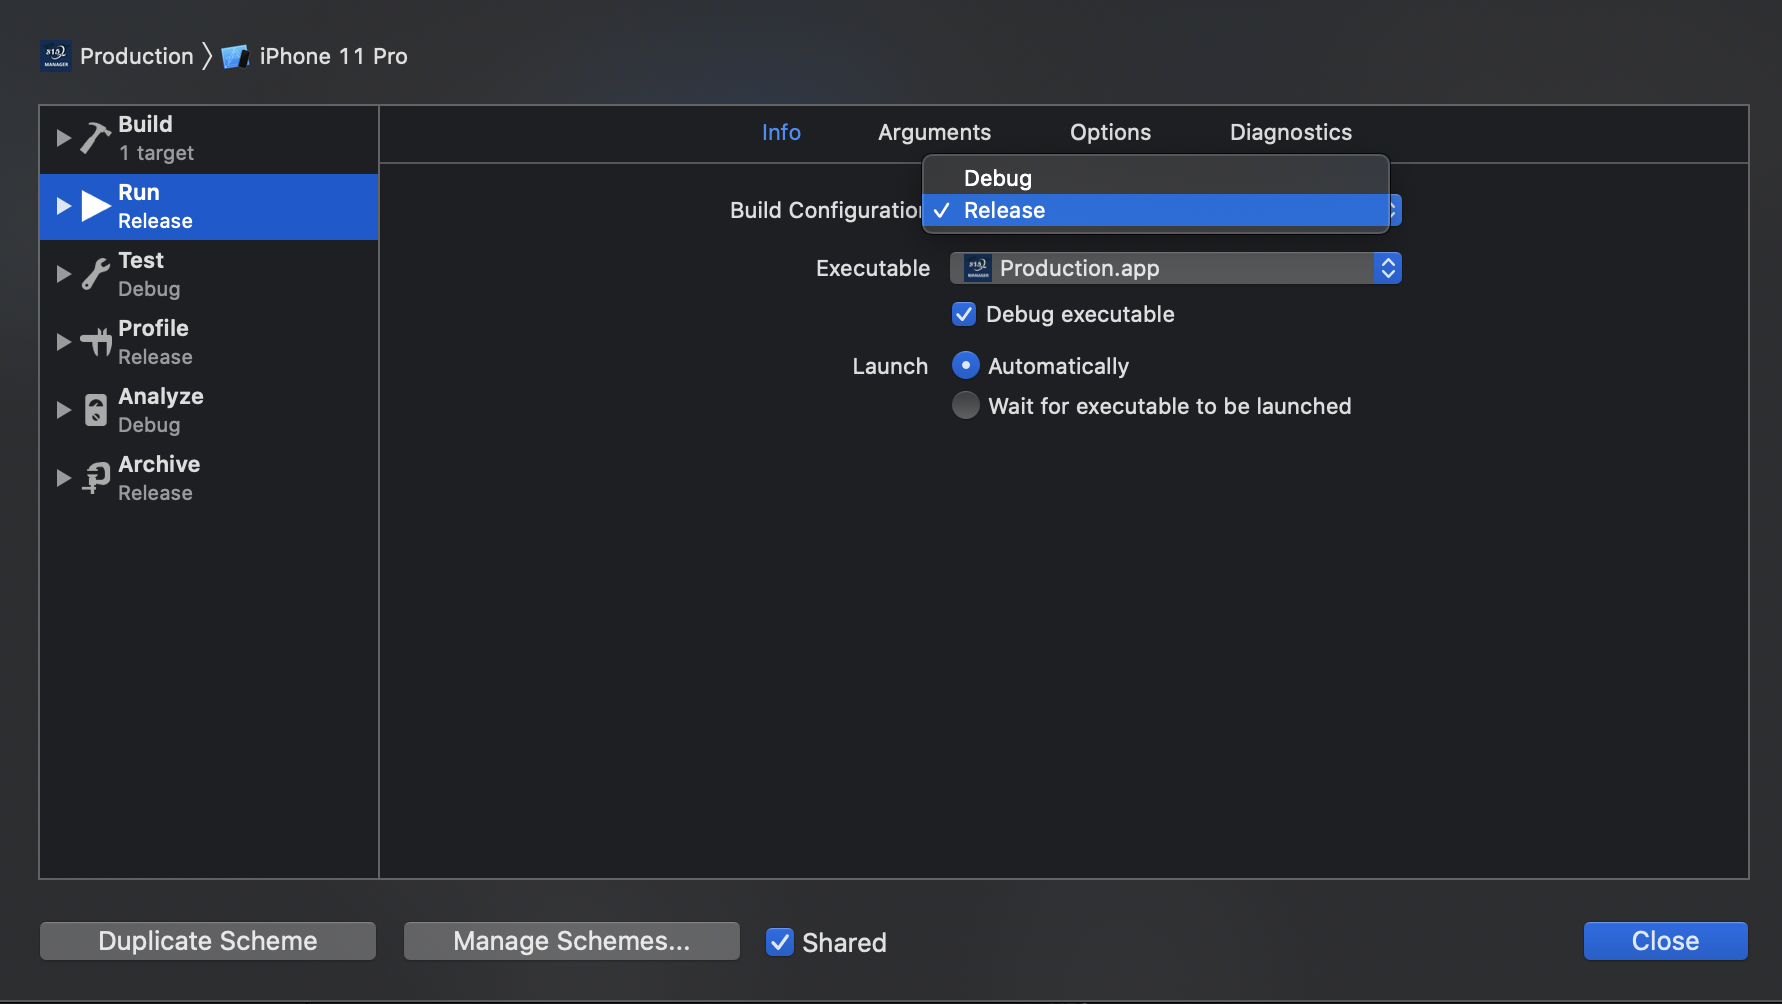Click the "Shared" label text

(844, 943)
